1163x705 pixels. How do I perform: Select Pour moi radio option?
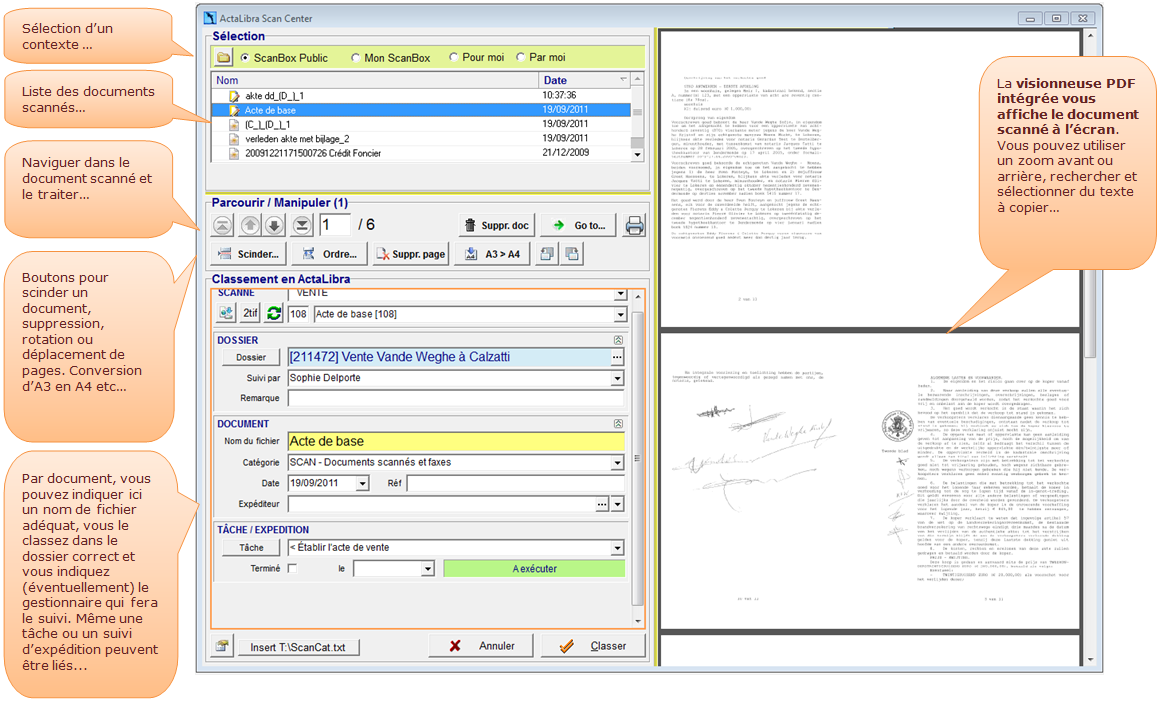453,57
